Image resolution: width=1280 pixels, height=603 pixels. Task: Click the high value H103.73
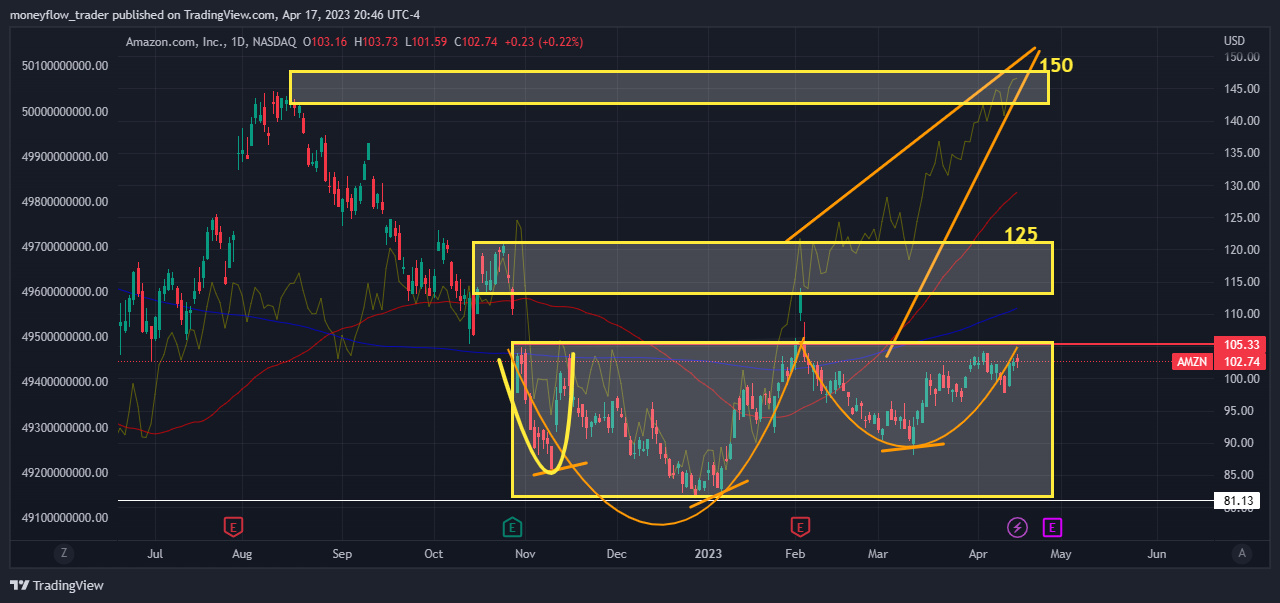(x=376, y=42)
